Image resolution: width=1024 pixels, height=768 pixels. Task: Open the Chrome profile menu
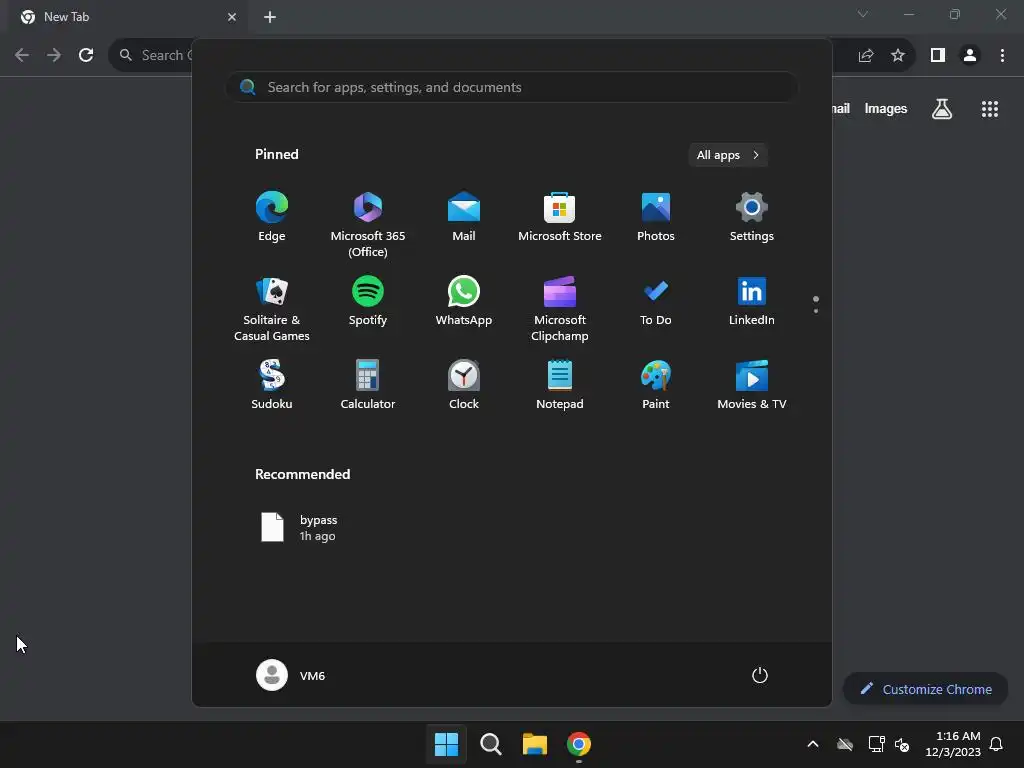click(970, 56)
